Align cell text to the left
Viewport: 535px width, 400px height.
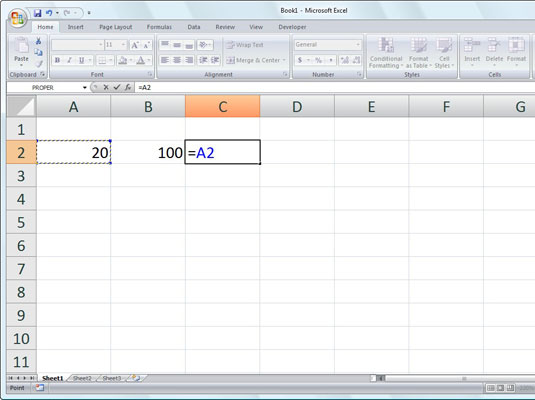tap(165, 60)
